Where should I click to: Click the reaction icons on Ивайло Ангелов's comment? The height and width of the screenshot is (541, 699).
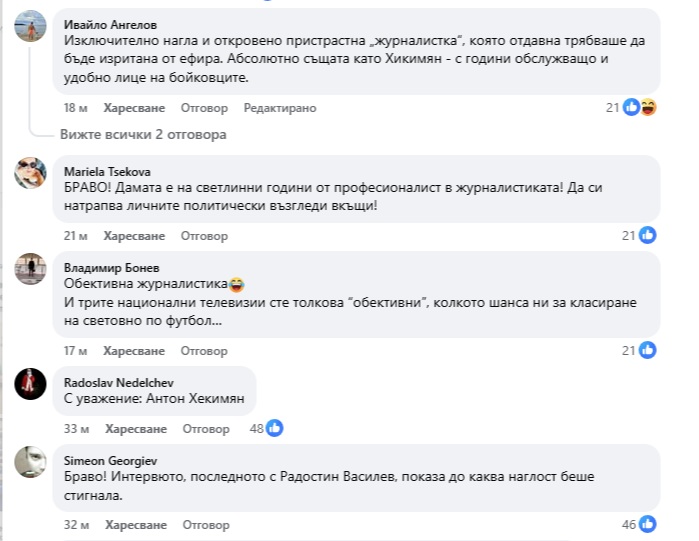point(639,108)
